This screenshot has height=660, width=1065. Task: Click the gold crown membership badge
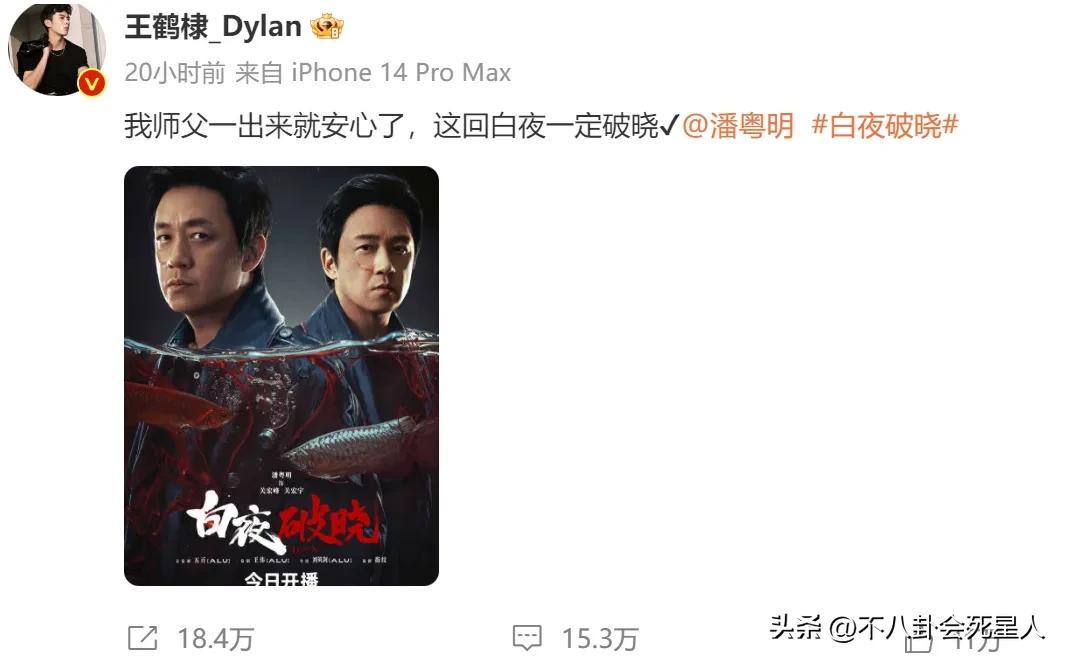pyautogui.click(x=327, y=27)
